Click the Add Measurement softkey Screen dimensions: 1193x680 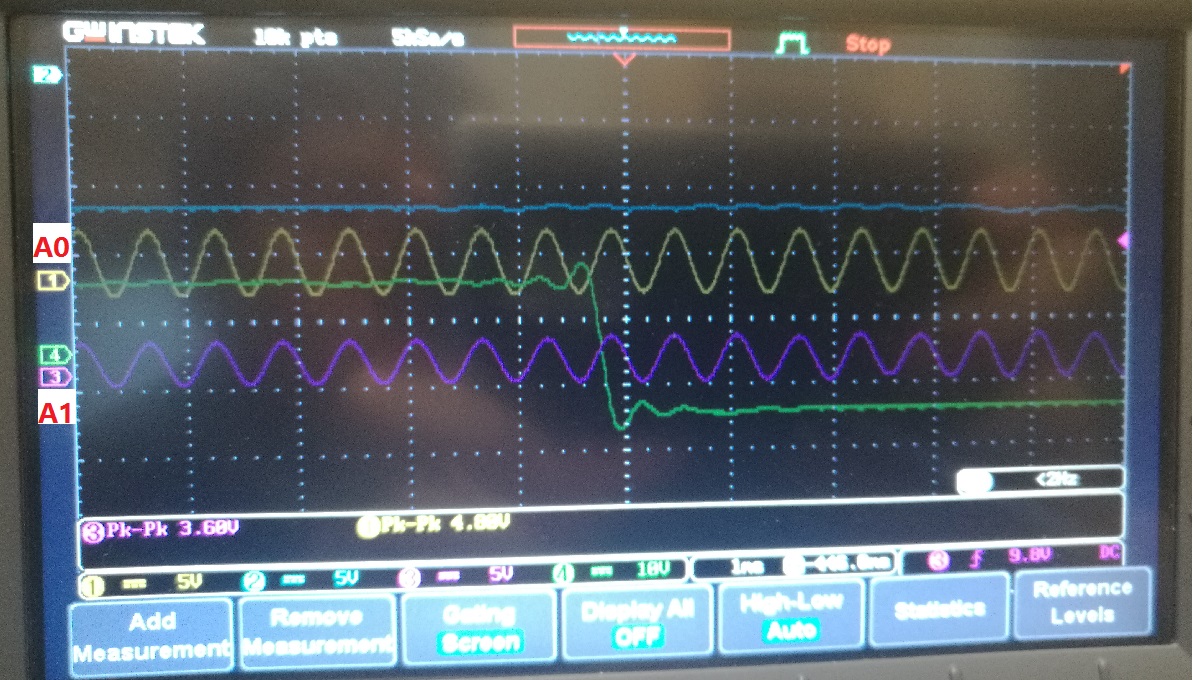[151, 636]
